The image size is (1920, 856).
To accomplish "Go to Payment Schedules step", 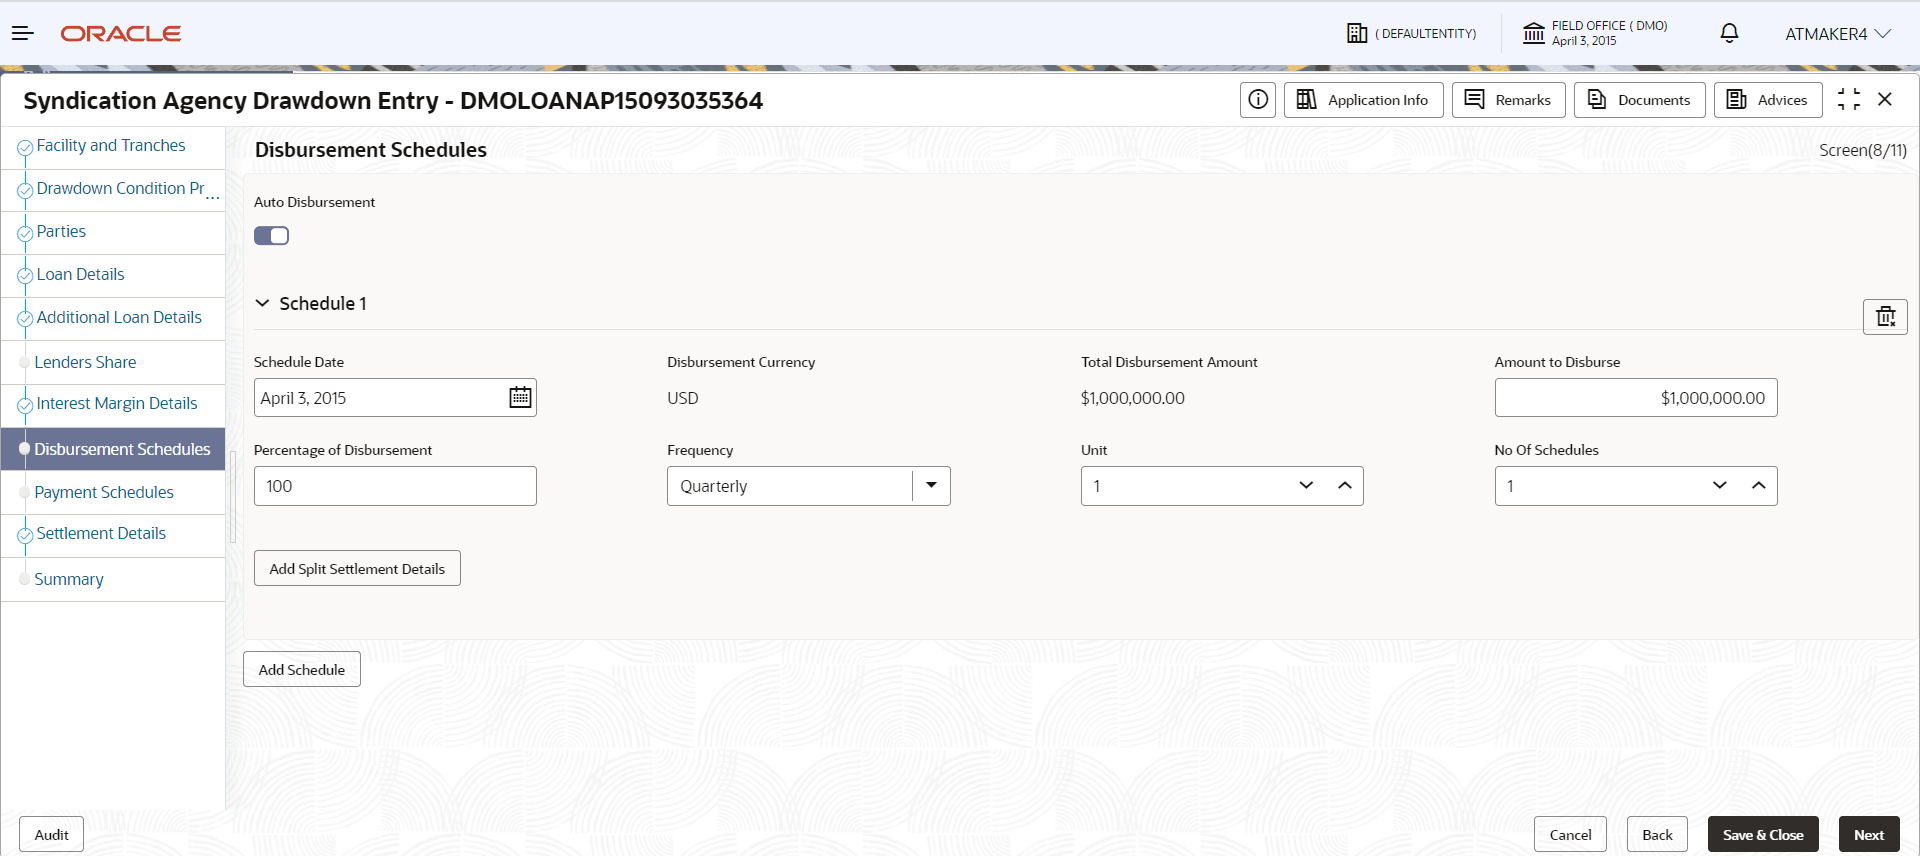I will click(x=104, y=492).
